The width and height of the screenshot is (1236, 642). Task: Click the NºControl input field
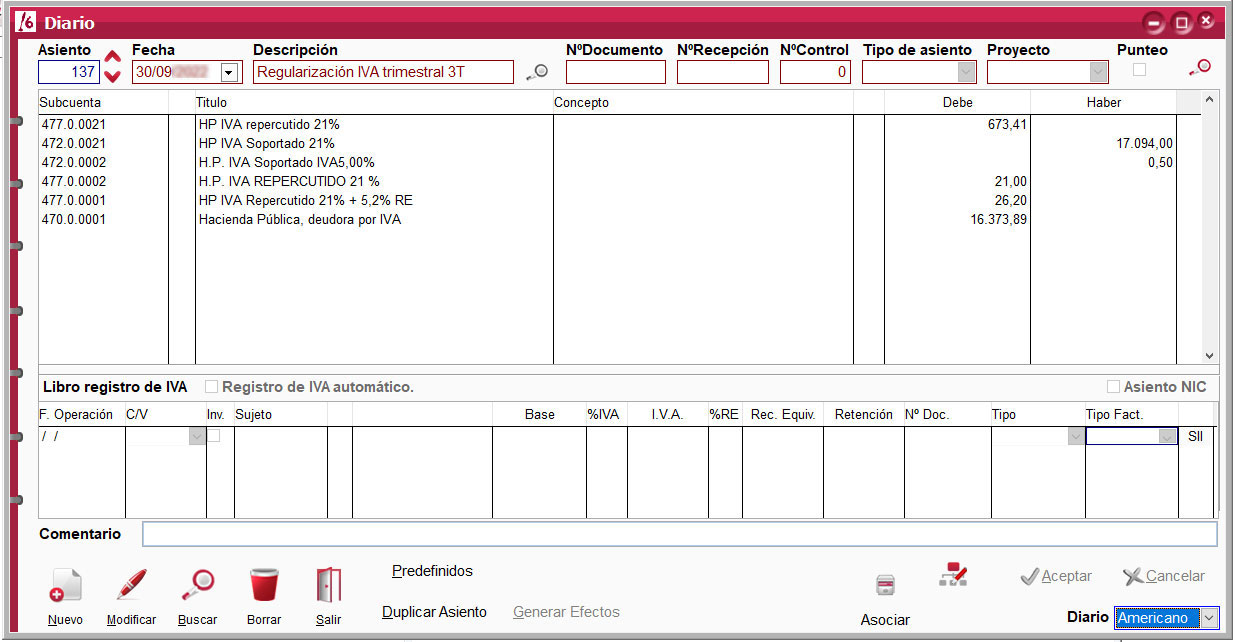[x=815, y=72]
